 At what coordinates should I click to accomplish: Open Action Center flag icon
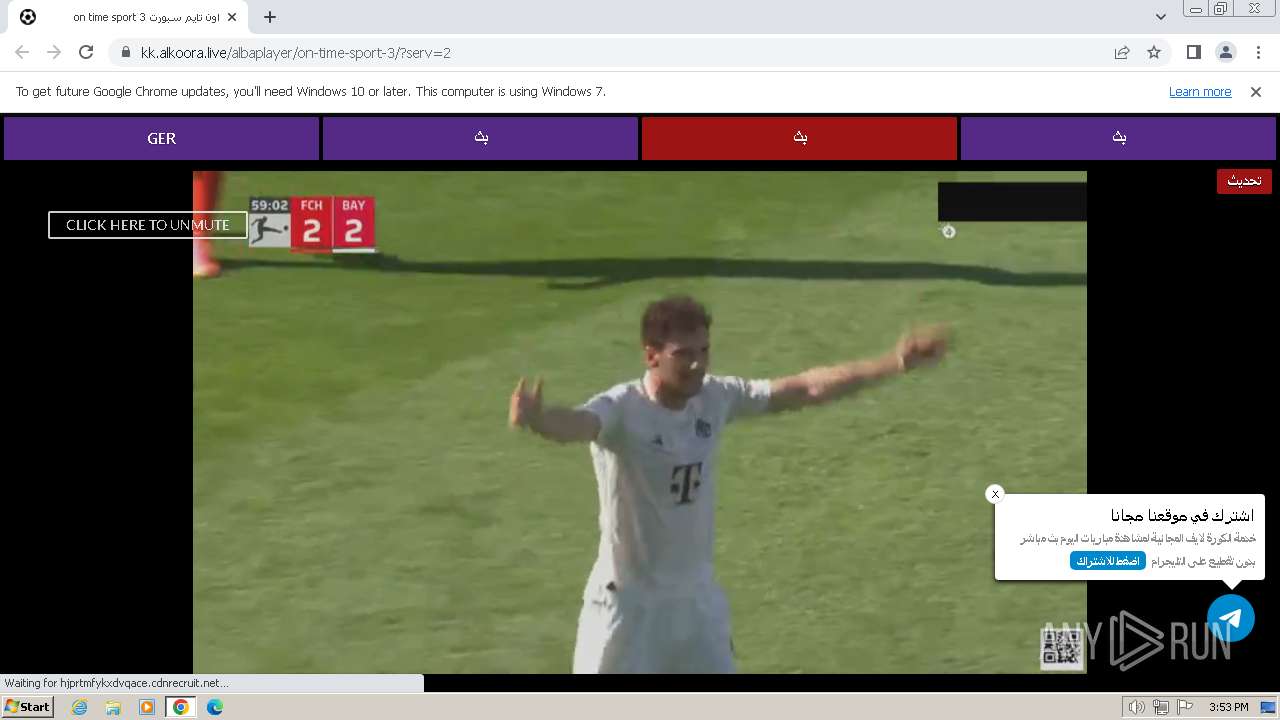[1185, 707]
